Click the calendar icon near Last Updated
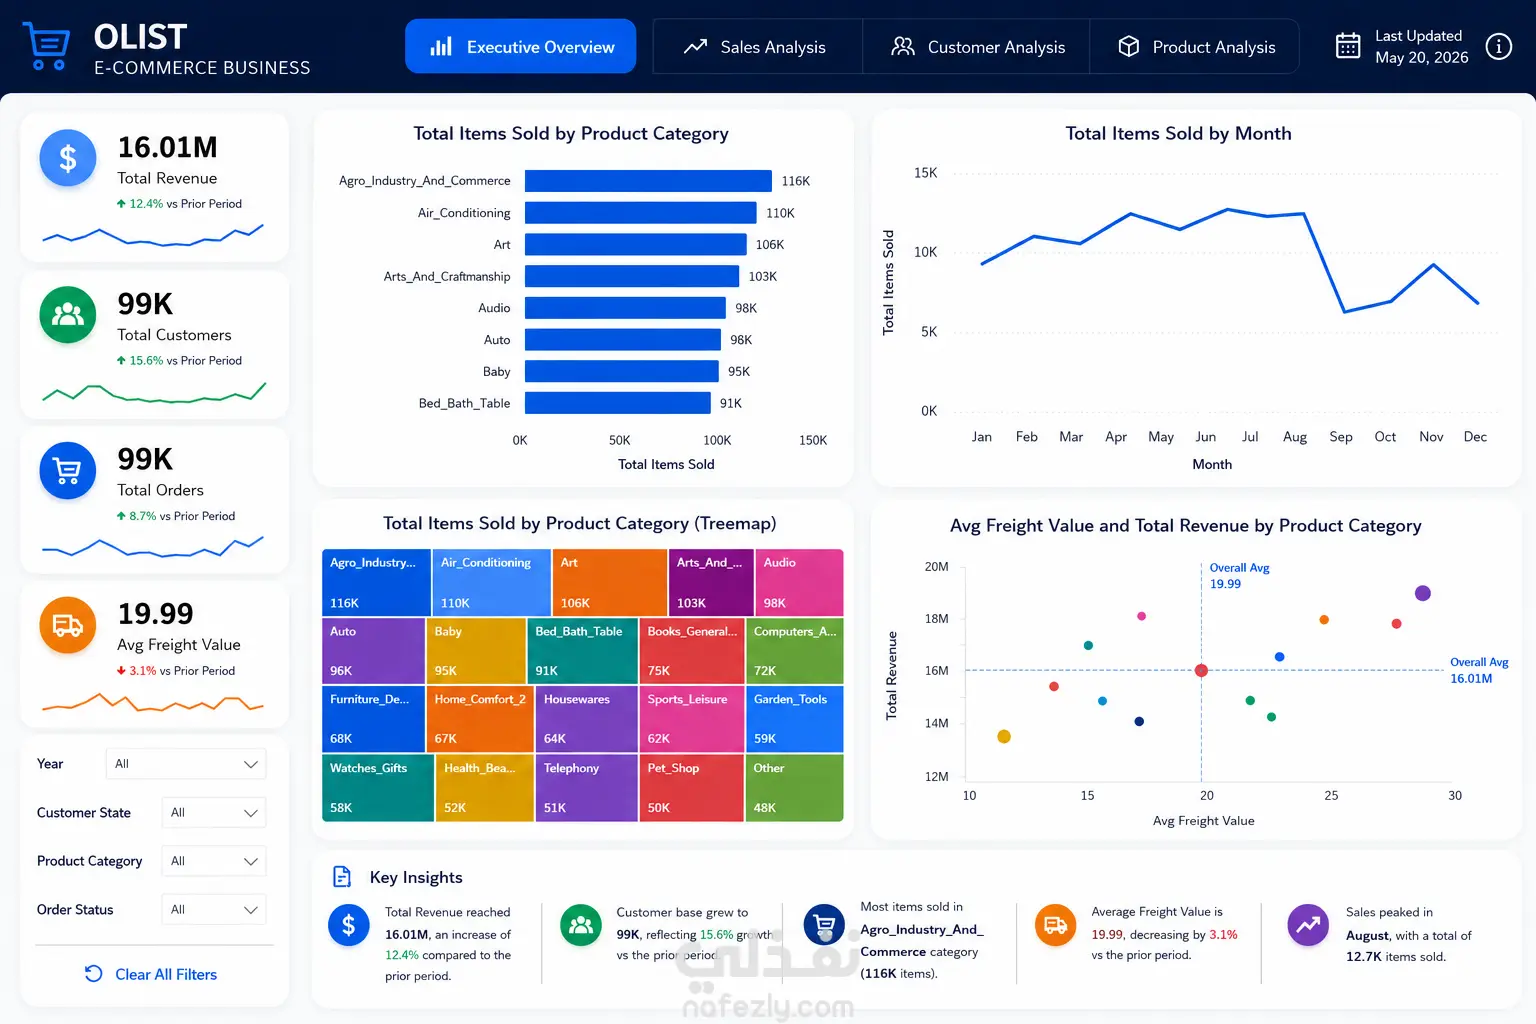This screenshot has height=1024, width=1536. 1348,46
